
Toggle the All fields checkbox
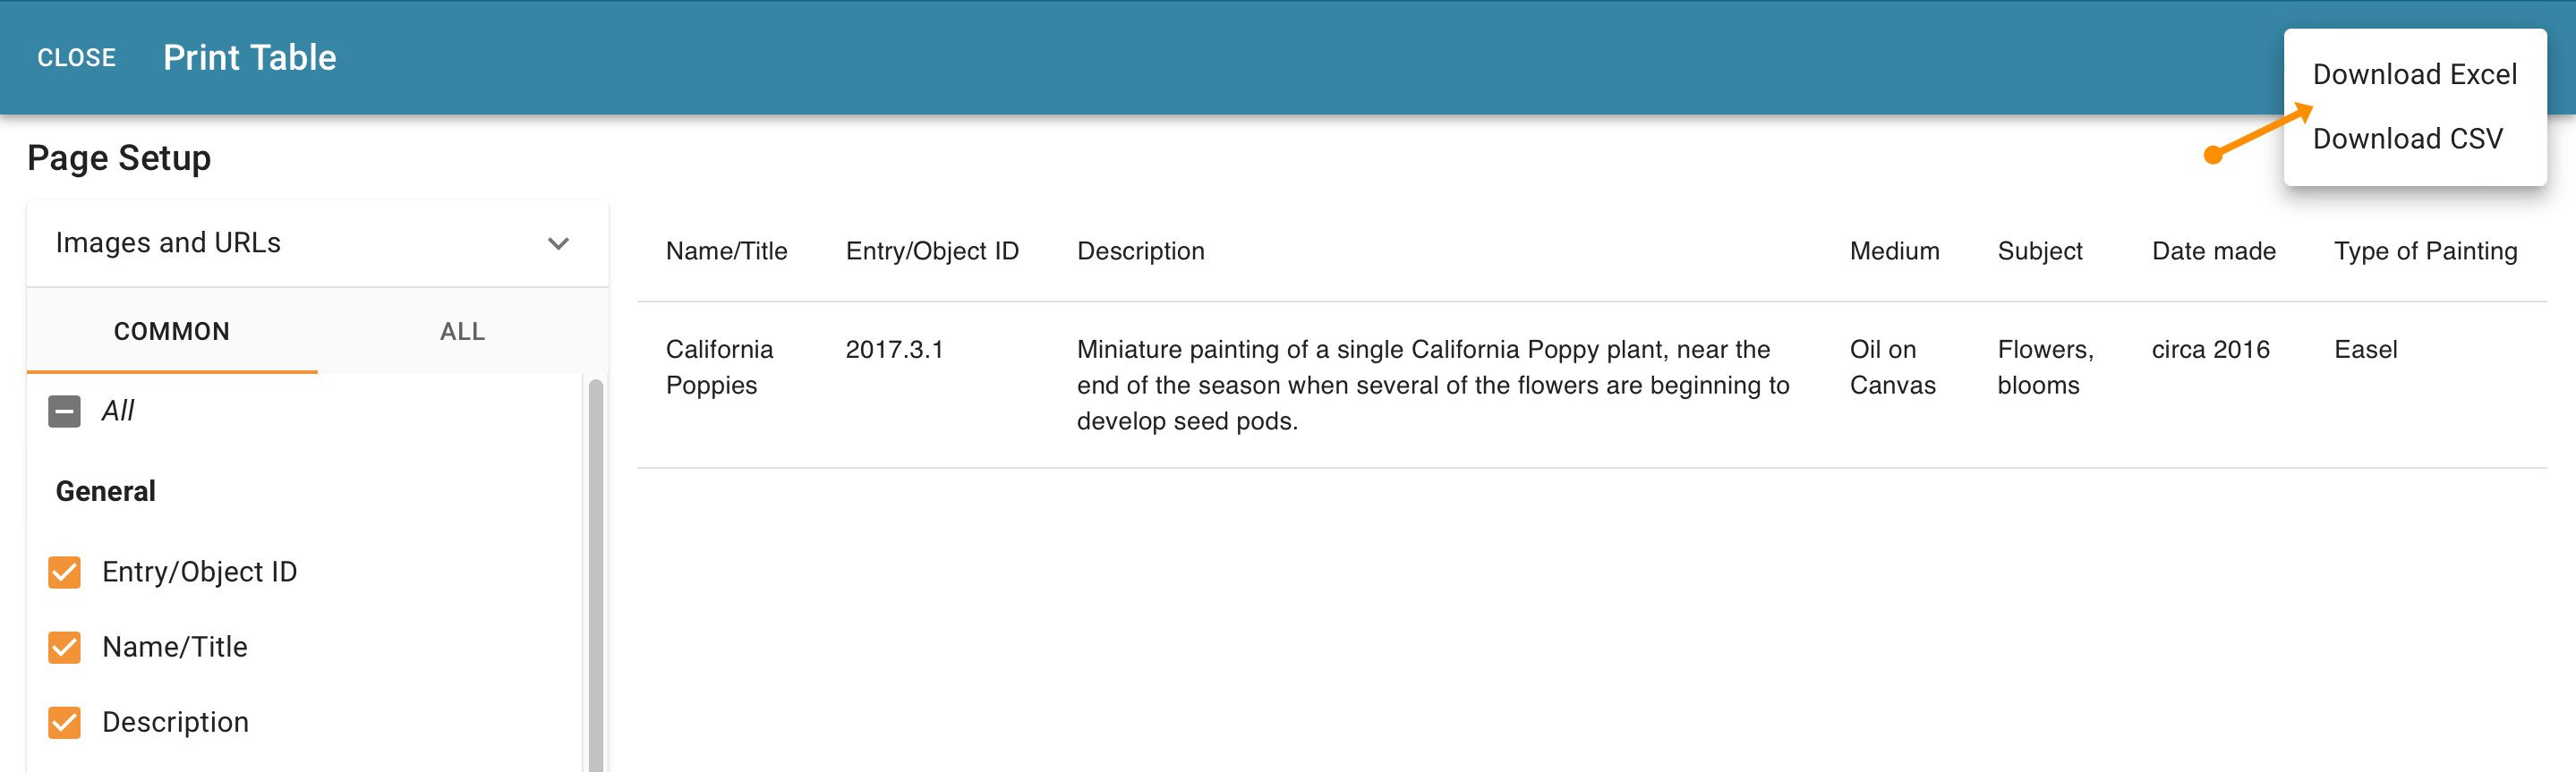coord(64,410)
